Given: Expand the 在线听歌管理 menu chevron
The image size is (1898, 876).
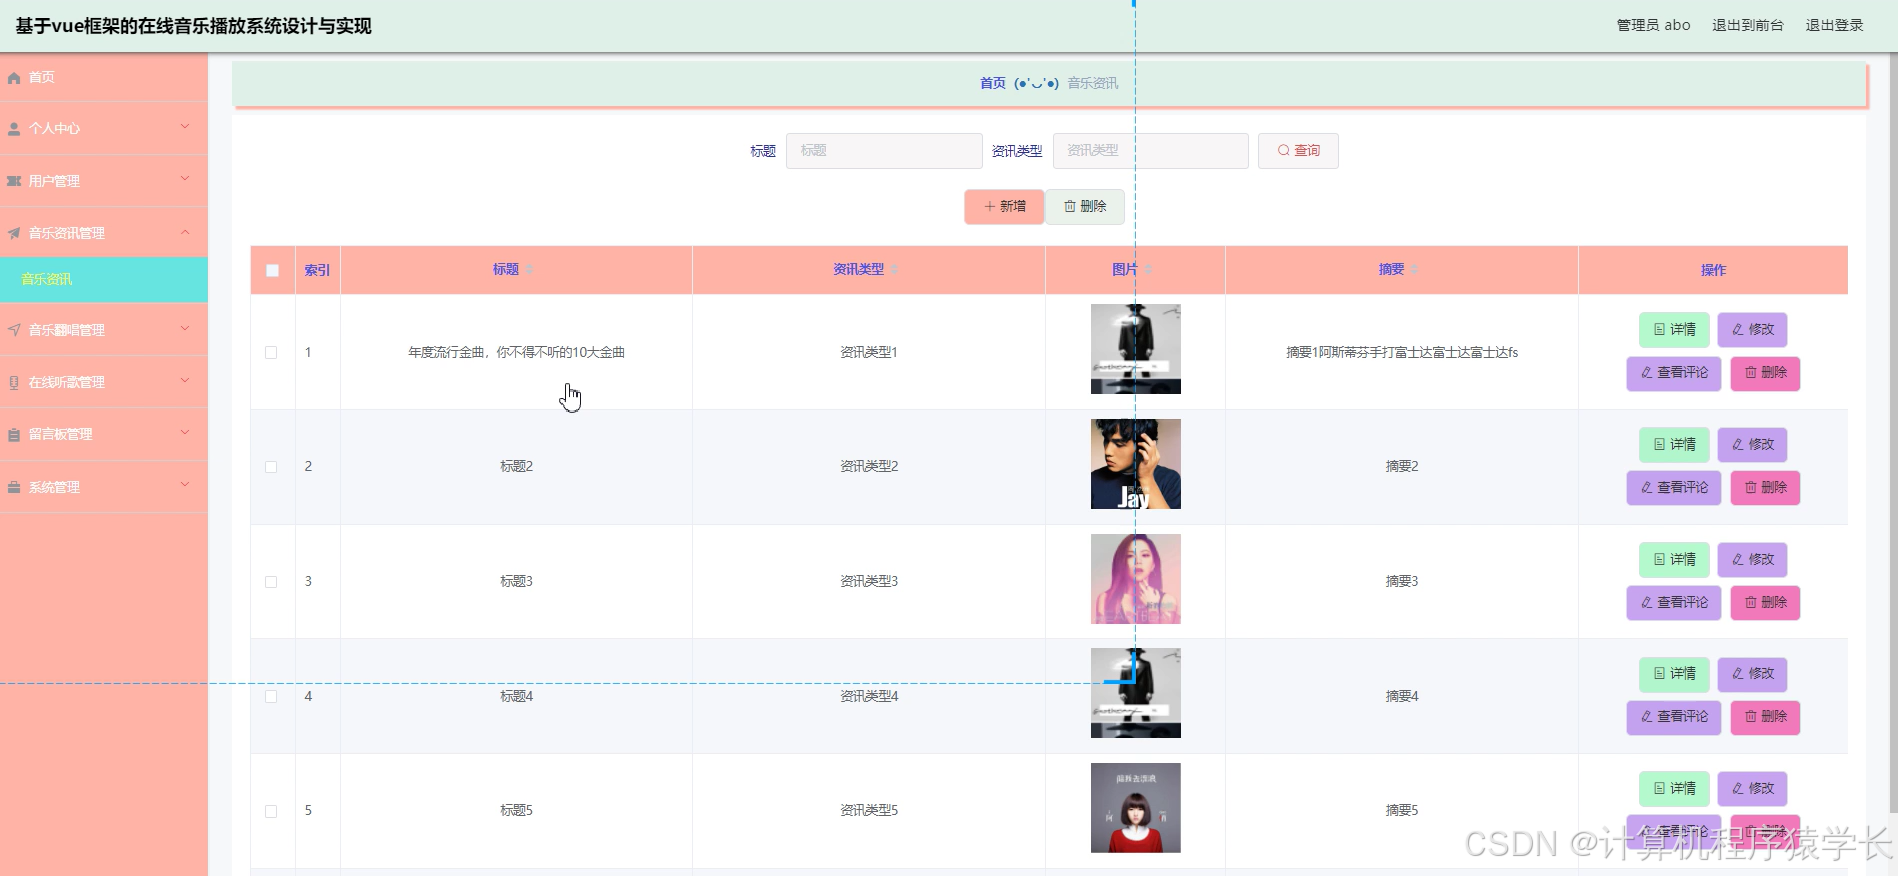Looking at the screenshot, I should click(185, 379).
